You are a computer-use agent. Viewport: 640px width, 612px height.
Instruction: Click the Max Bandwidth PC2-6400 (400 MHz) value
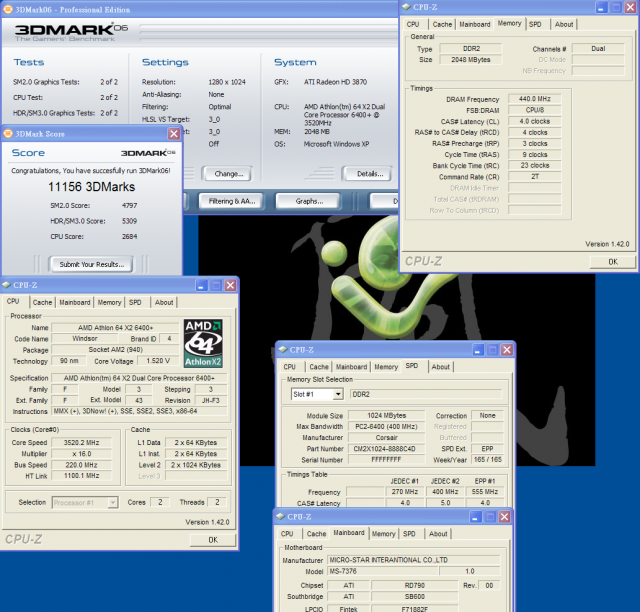[x=386, y=427]
